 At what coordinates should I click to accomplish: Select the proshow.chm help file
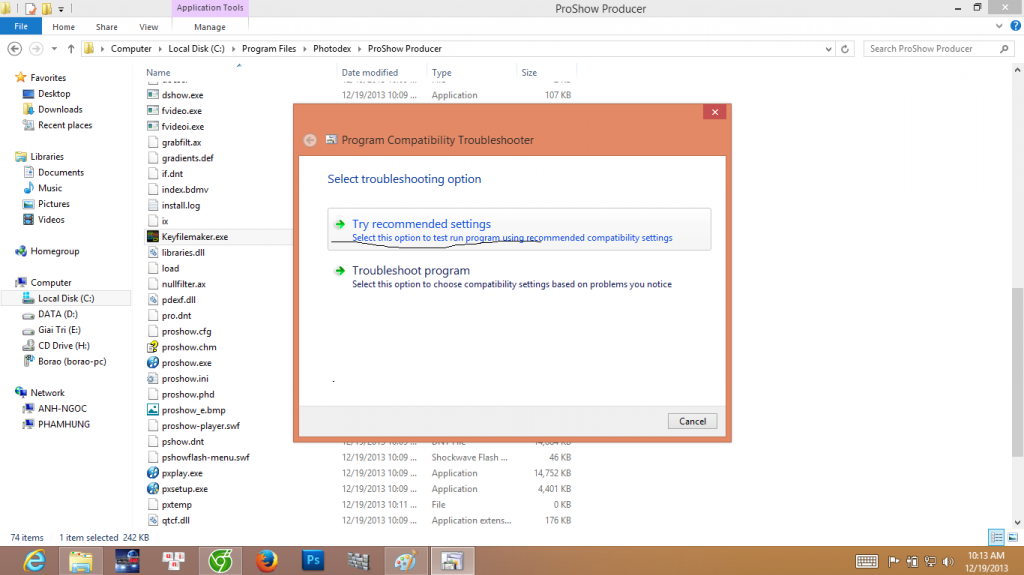tap(189, 347)
